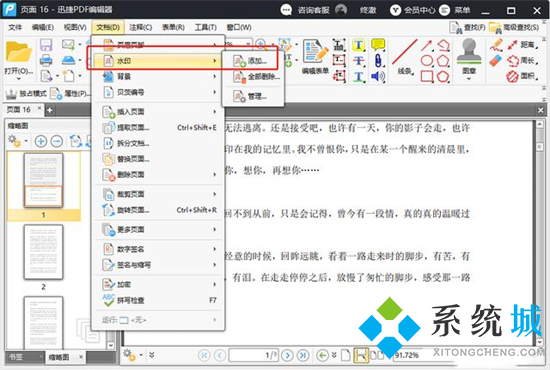The image size is (550, 370).
Task: Choose 提取页面... menu entry
Action: 157,128
